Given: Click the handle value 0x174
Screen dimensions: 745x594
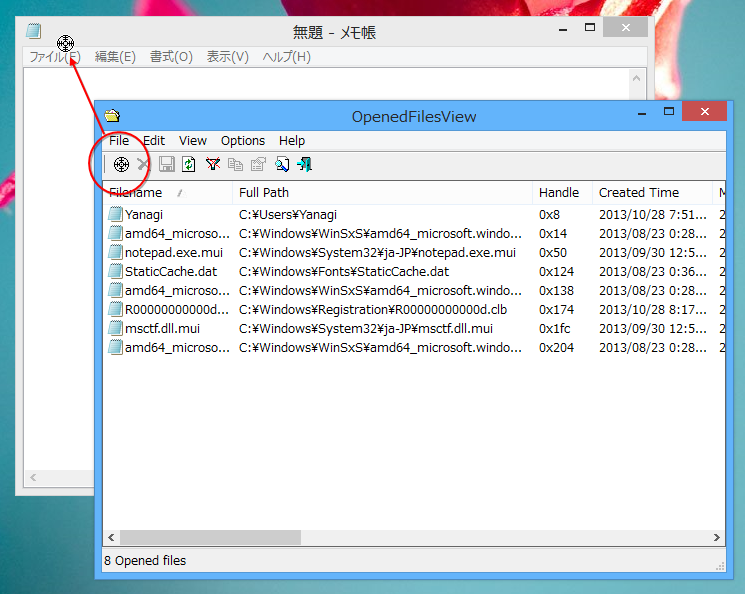Looking at the screenshot, I should (556, 310).
